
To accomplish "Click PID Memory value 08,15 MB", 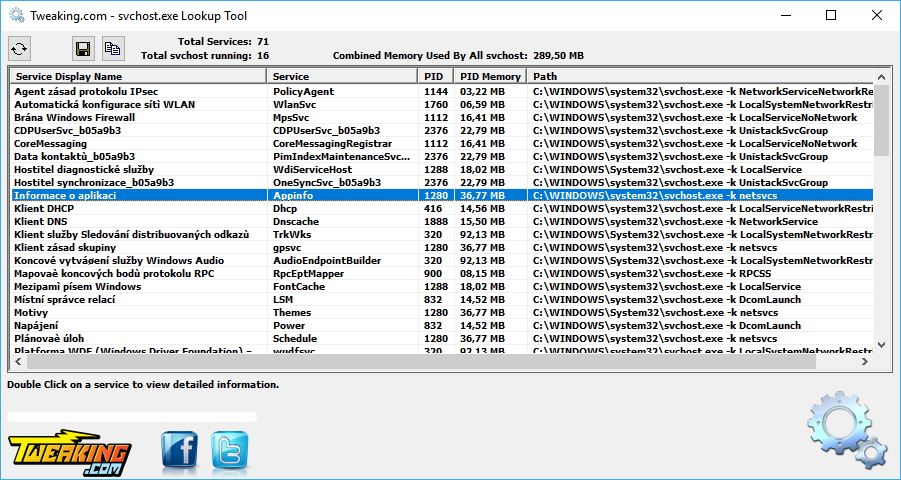I will 482,274.
